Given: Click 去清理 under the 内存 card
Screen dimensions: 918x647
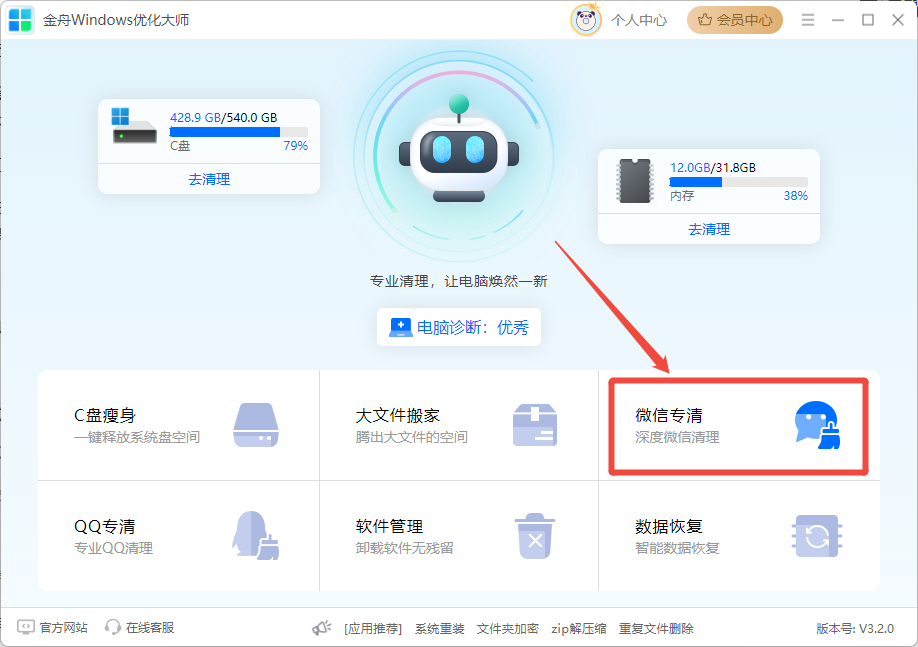Looking at the screenshot, I should 709,229.
